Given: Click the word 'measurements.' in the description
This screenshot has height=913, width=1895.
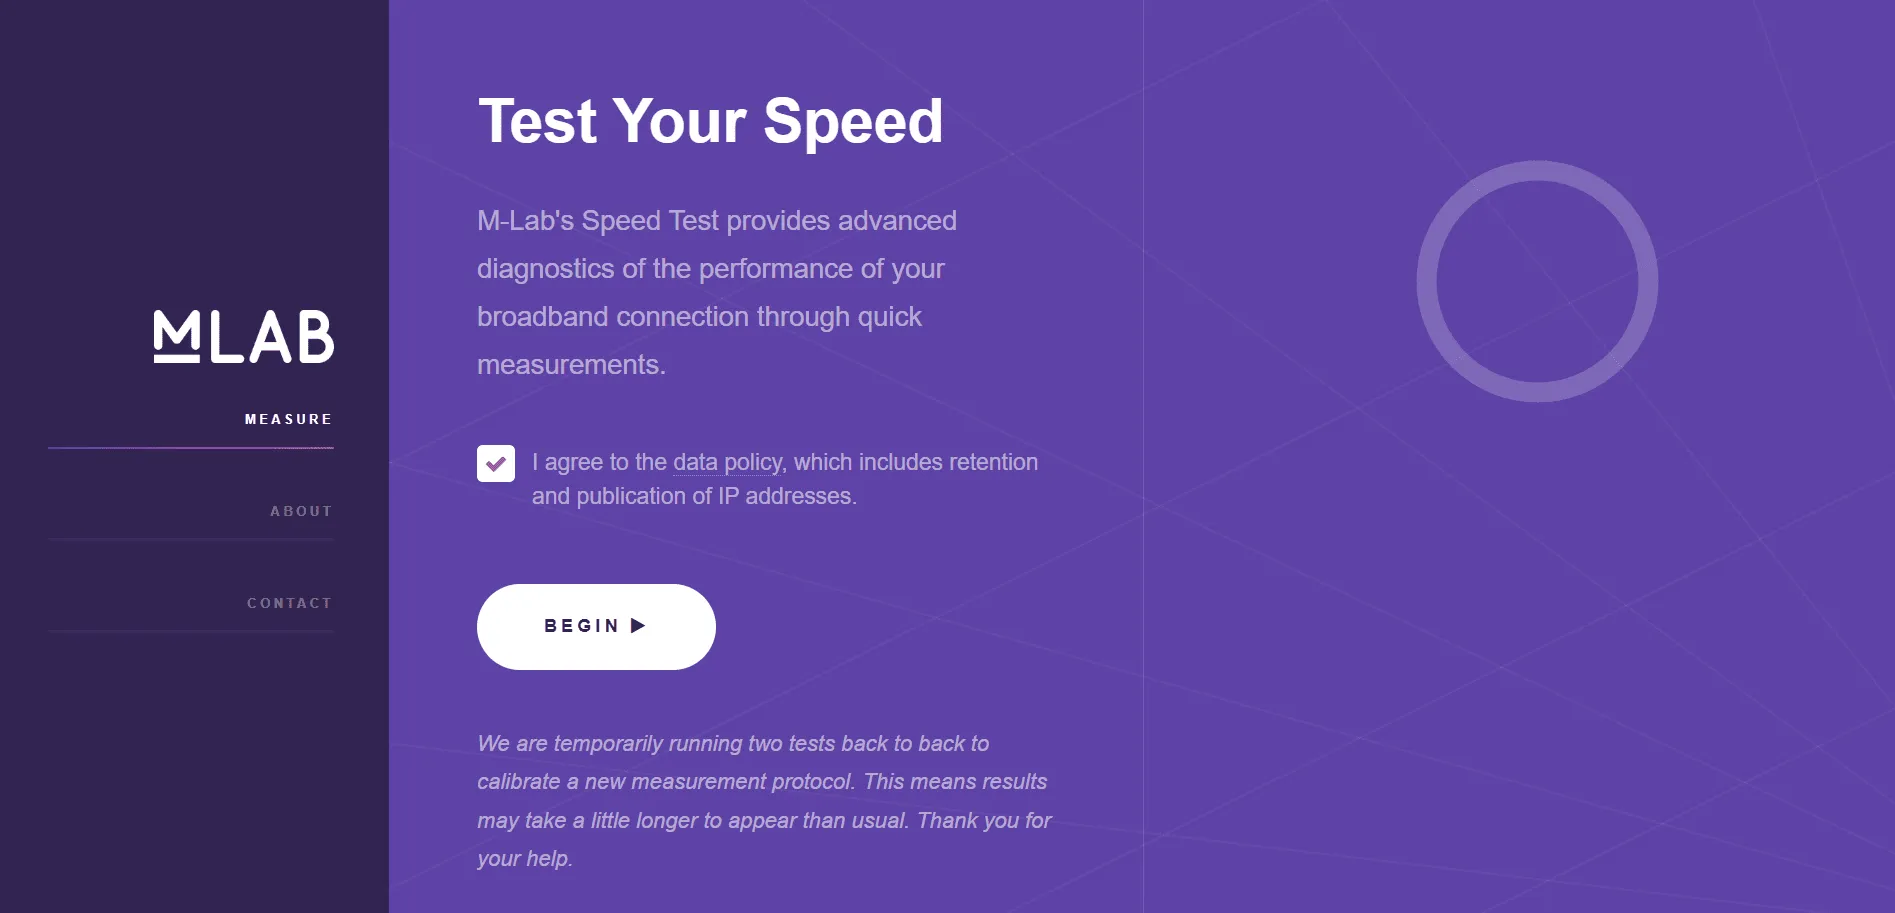Looking at the screenshot, I should pos(571,365).
